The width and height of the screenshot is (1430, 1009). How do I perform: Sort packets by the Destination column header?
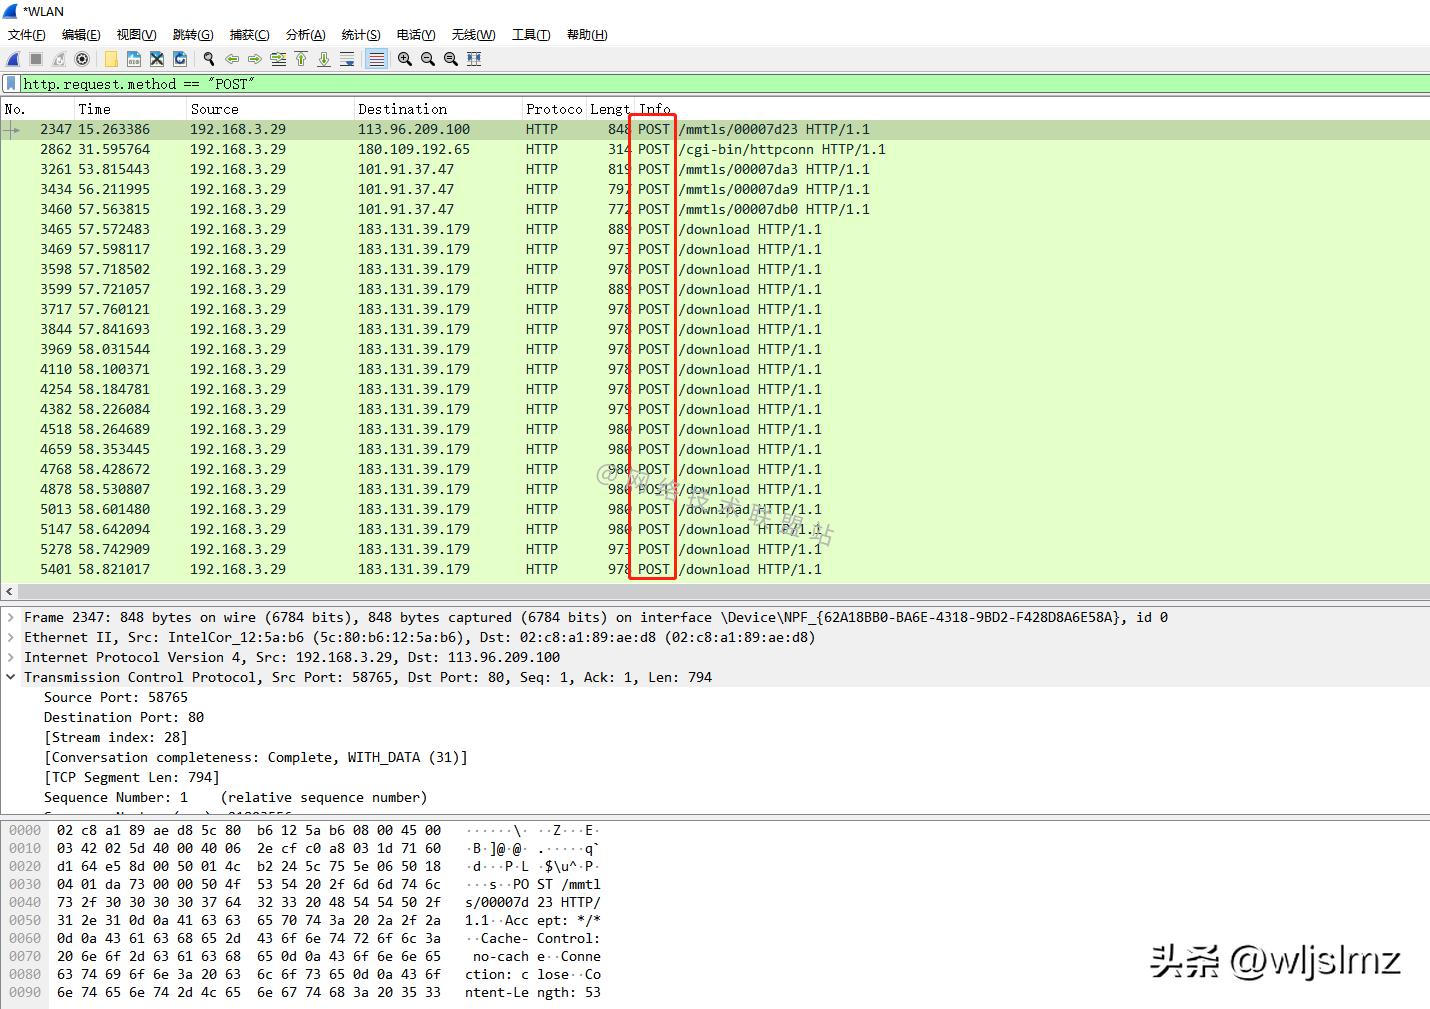[402, 109]
